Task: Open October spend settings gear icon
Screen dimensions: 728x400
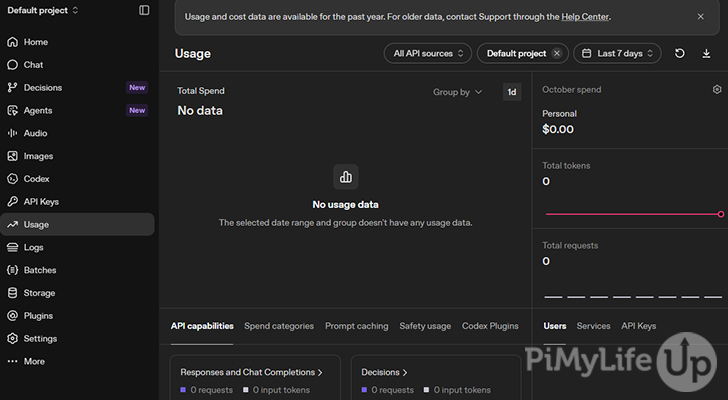Action: 717,90
